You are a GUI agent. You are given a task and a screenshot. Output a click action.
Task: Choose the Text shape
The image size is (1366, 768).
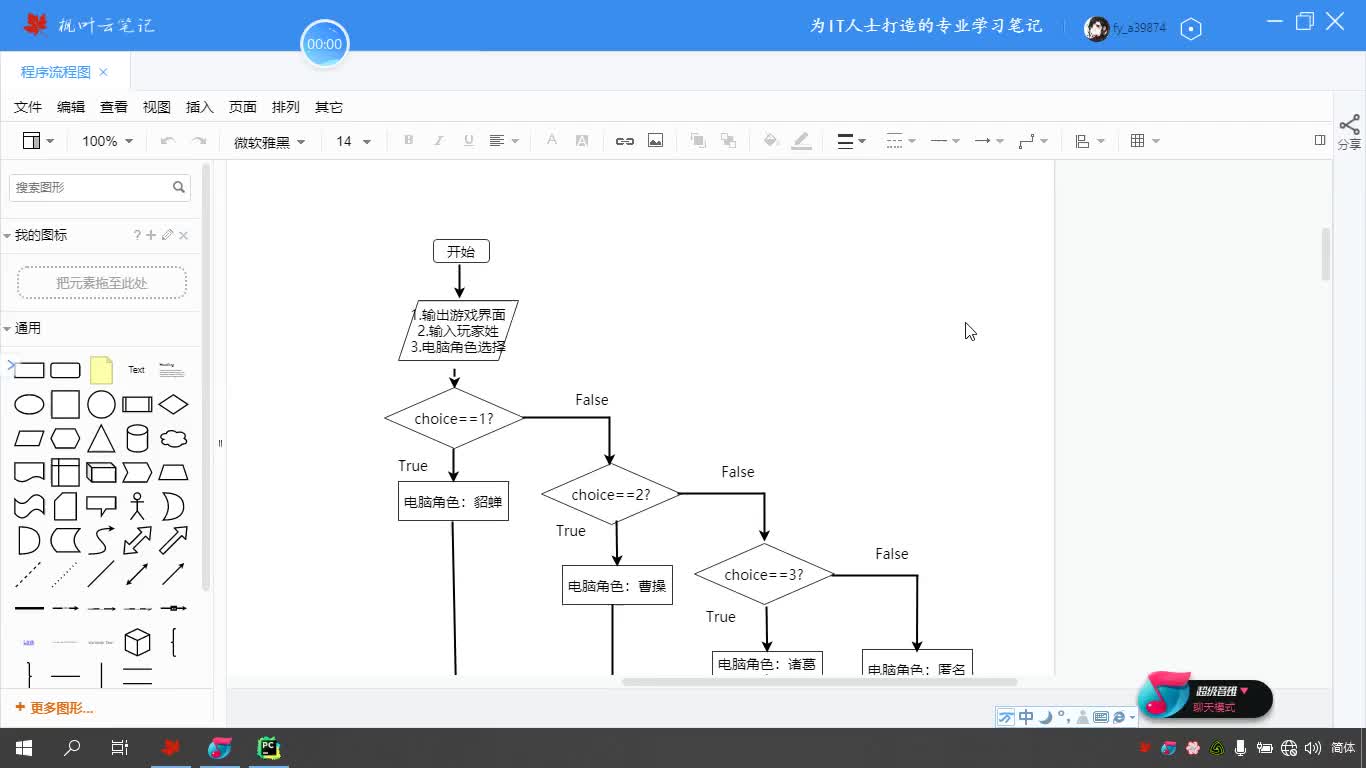pyautogui.click(x=137, y=370)
